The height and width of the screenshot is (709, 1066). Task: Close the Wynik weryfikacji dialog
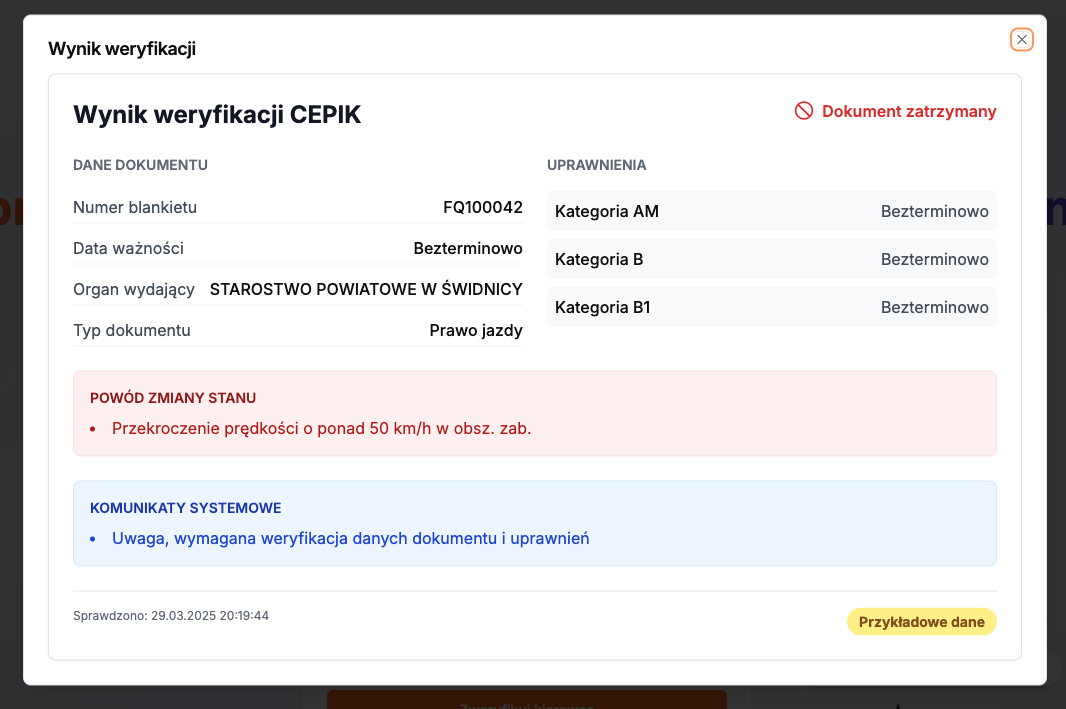[x=1021, y=39]
